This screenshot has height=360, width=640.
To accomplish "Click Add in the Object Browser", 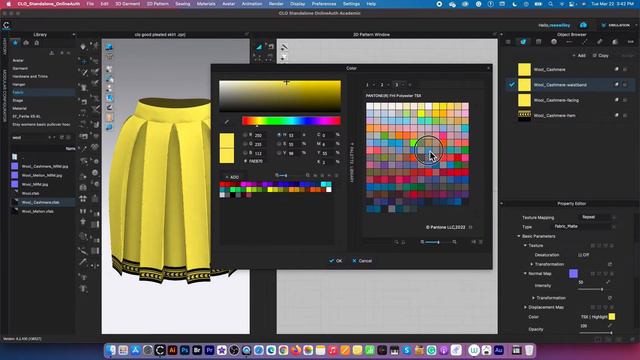I will pos(579,56).
